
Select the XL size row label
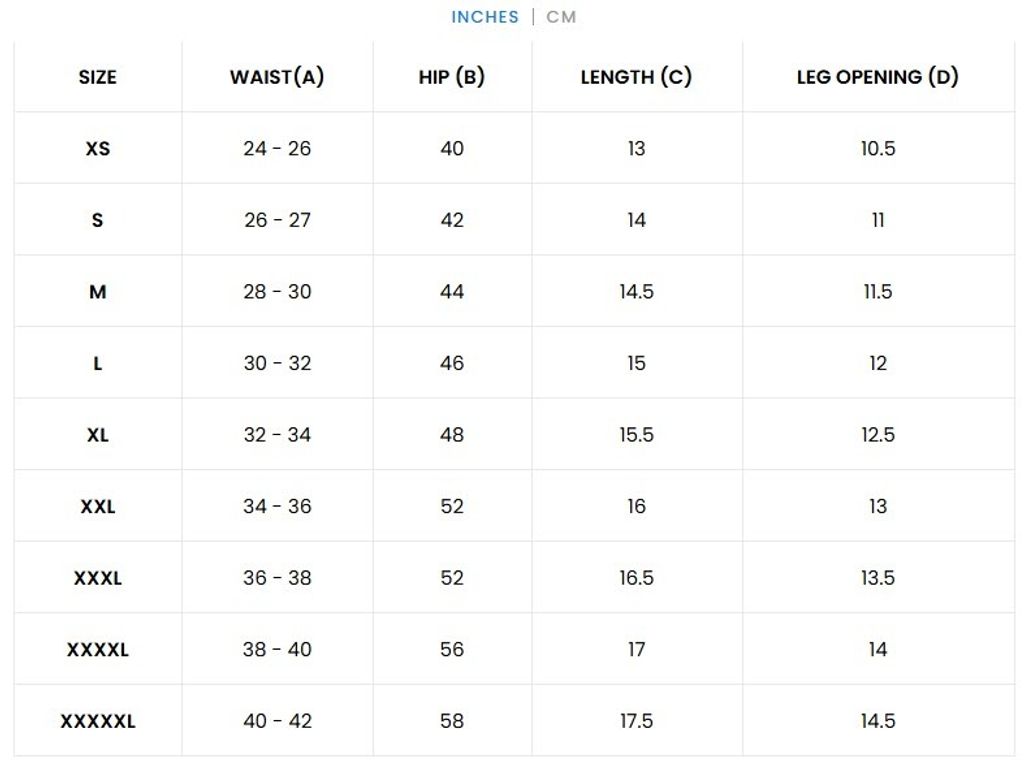[x=97, y=435]
